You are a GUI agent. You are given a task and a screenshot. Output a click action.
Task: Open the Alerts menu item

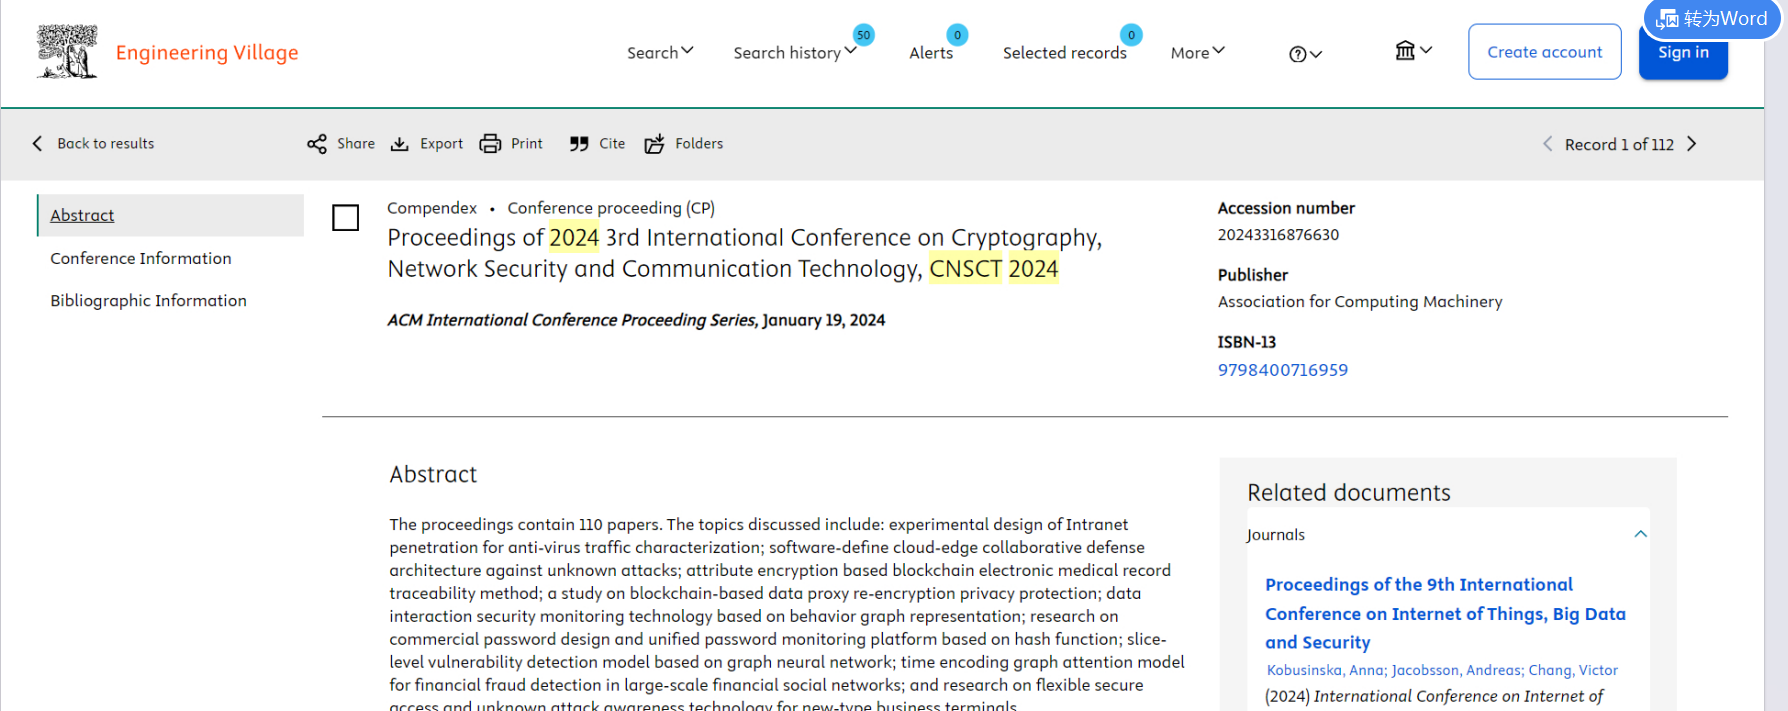coord(931,53)
